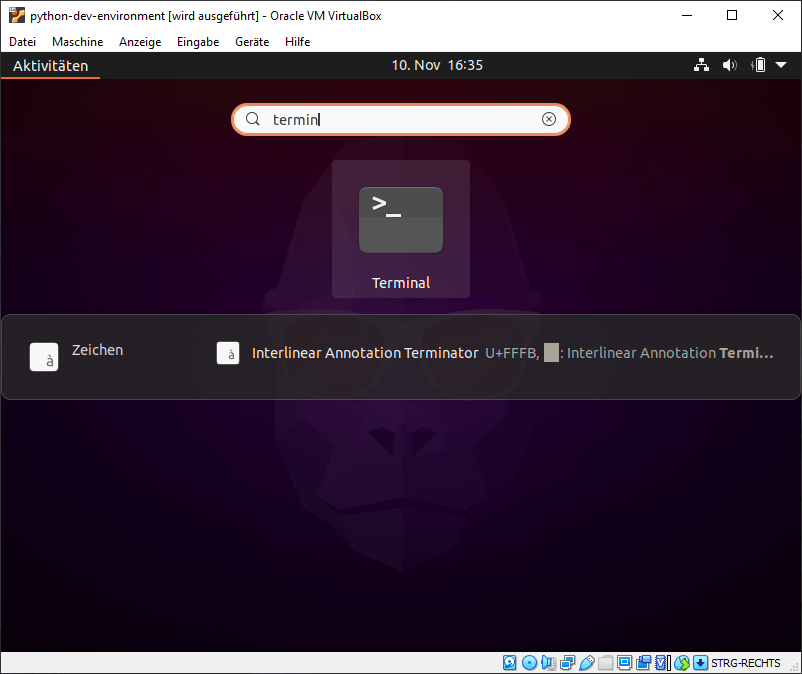The height and width of the screenshot is (674, 802).
Task: Open the Anzeige menu
Action: [x=140, y=42]
